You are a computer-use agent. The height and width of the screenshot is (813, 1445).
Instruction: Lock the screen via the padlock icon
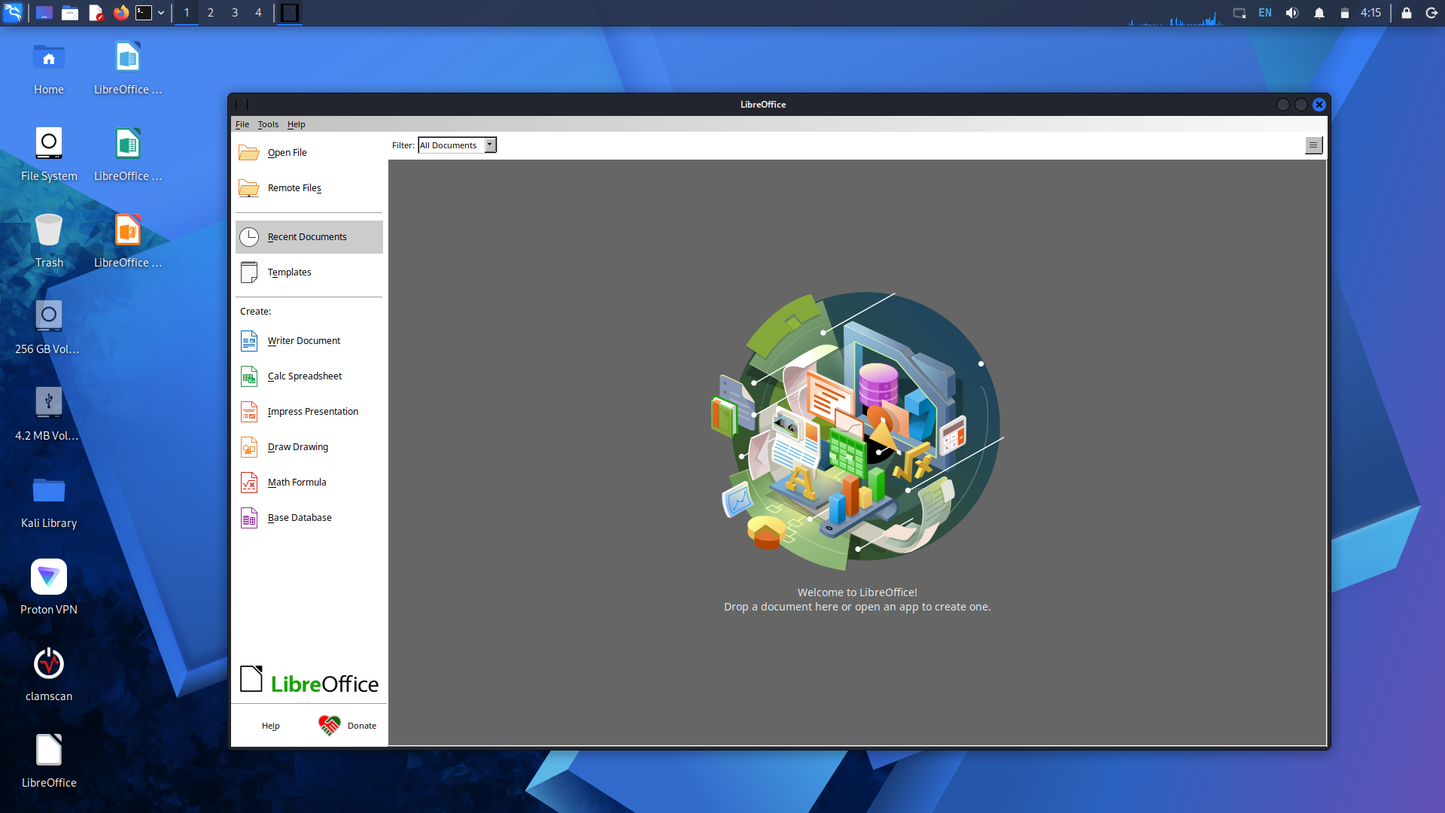[x=1406, y=13]
